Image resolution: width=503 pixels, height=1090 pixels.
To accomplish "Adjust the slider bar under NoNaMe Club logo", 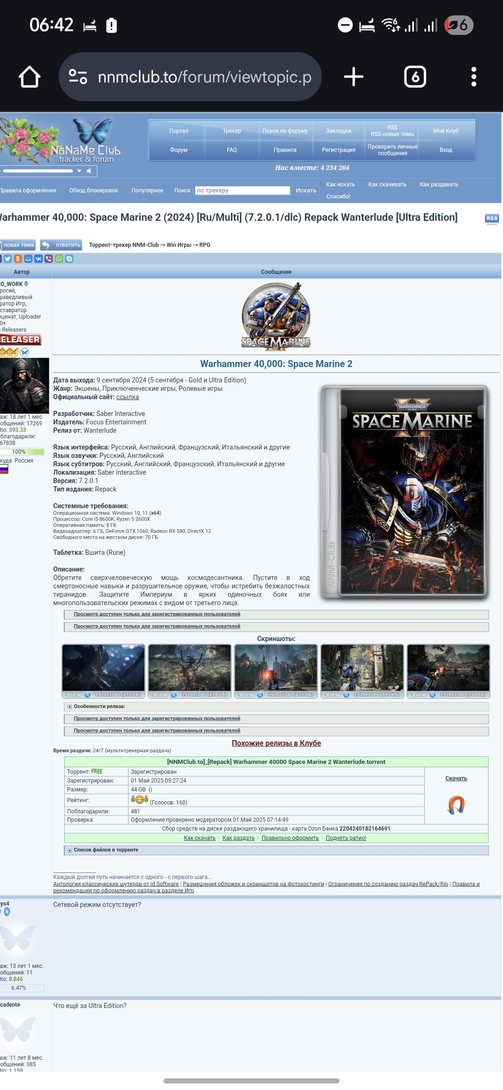I will (x=40, y=170).
